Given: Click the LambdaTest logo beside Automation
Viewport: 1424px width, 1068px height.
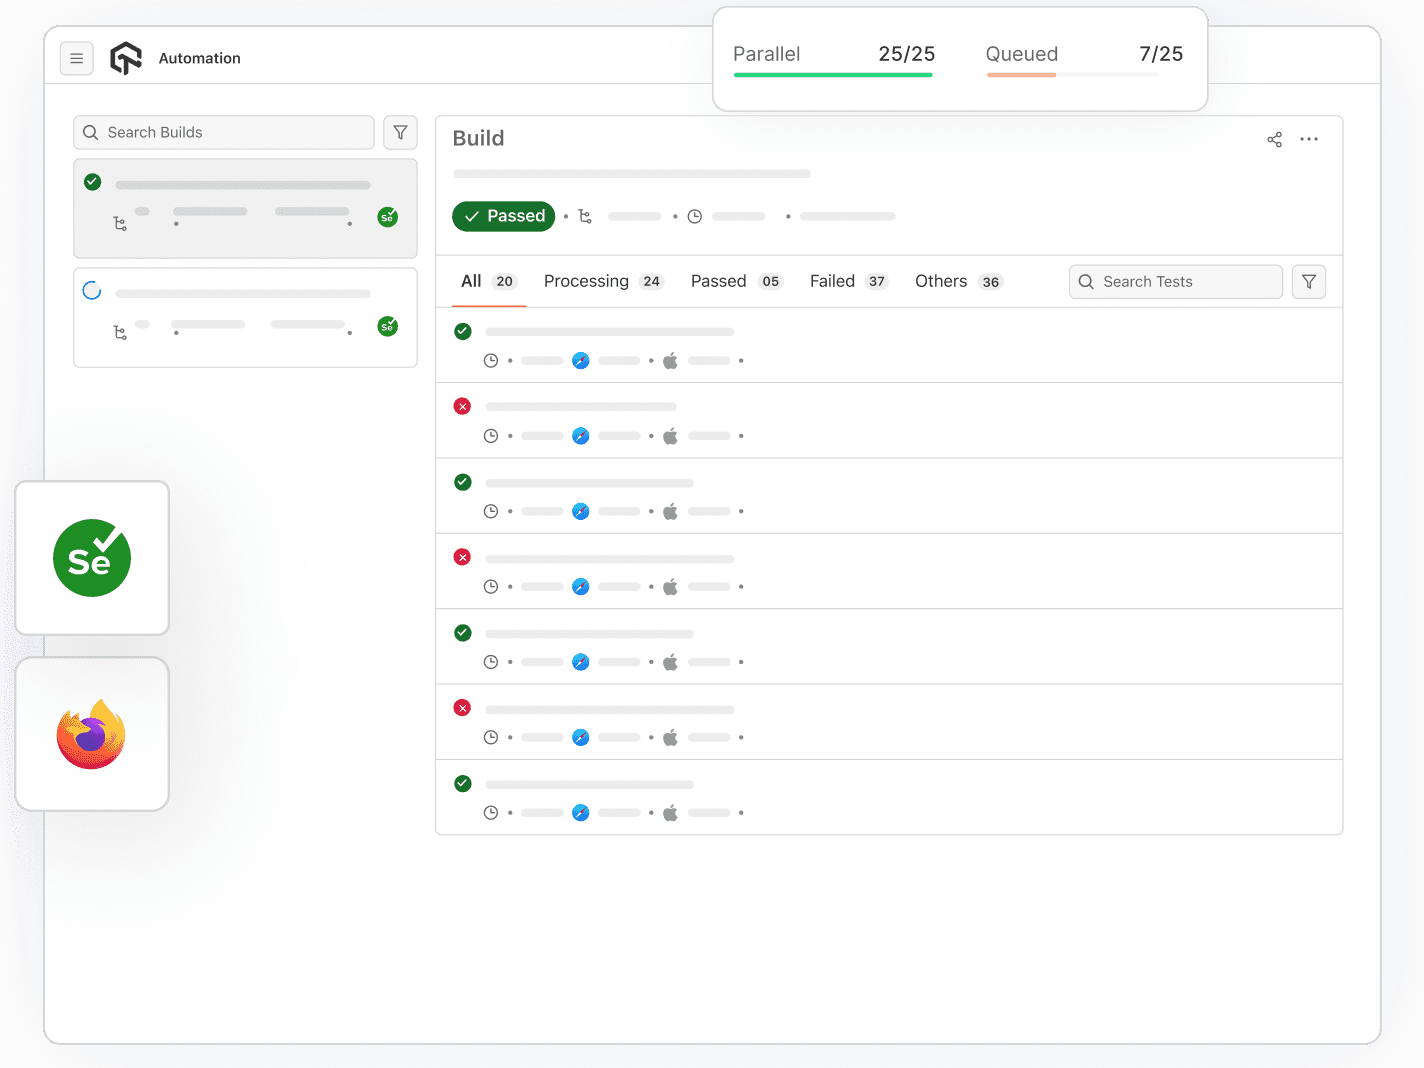Looking at the screenshot, I should coord(126,59).
